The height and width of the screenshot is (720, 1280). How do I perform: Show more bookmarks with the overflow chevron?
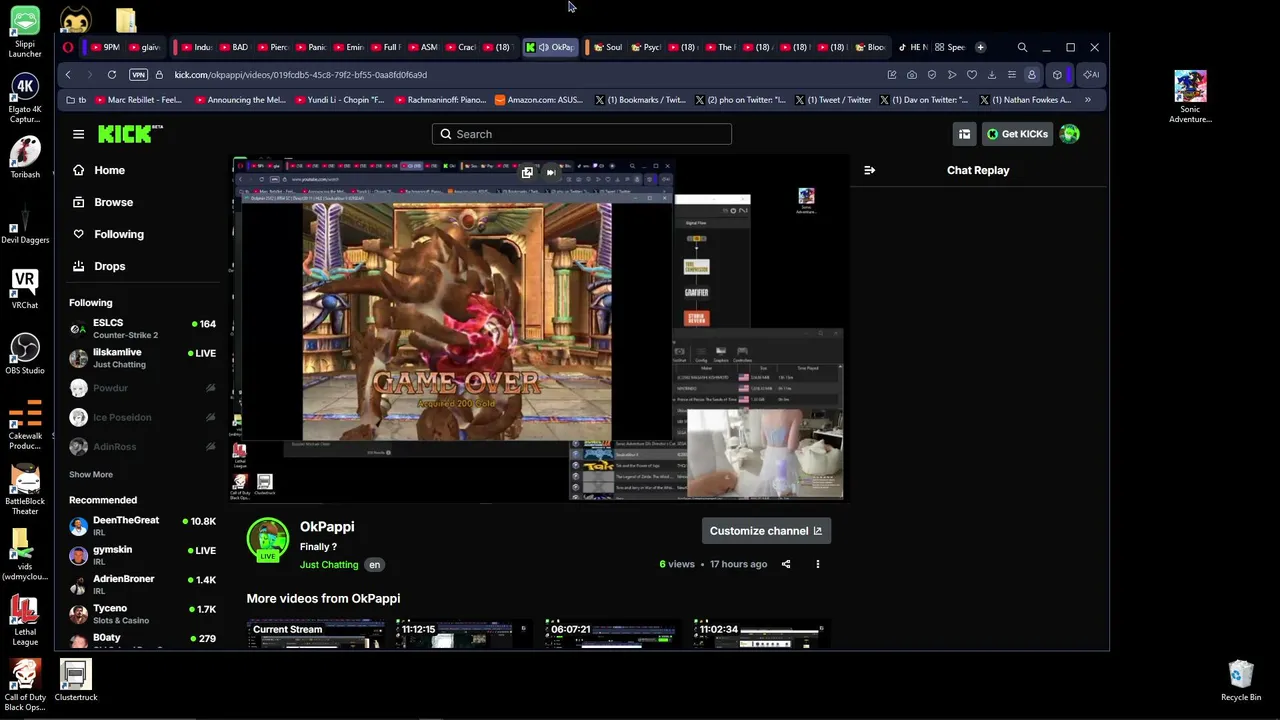(x=1088, y=100)
